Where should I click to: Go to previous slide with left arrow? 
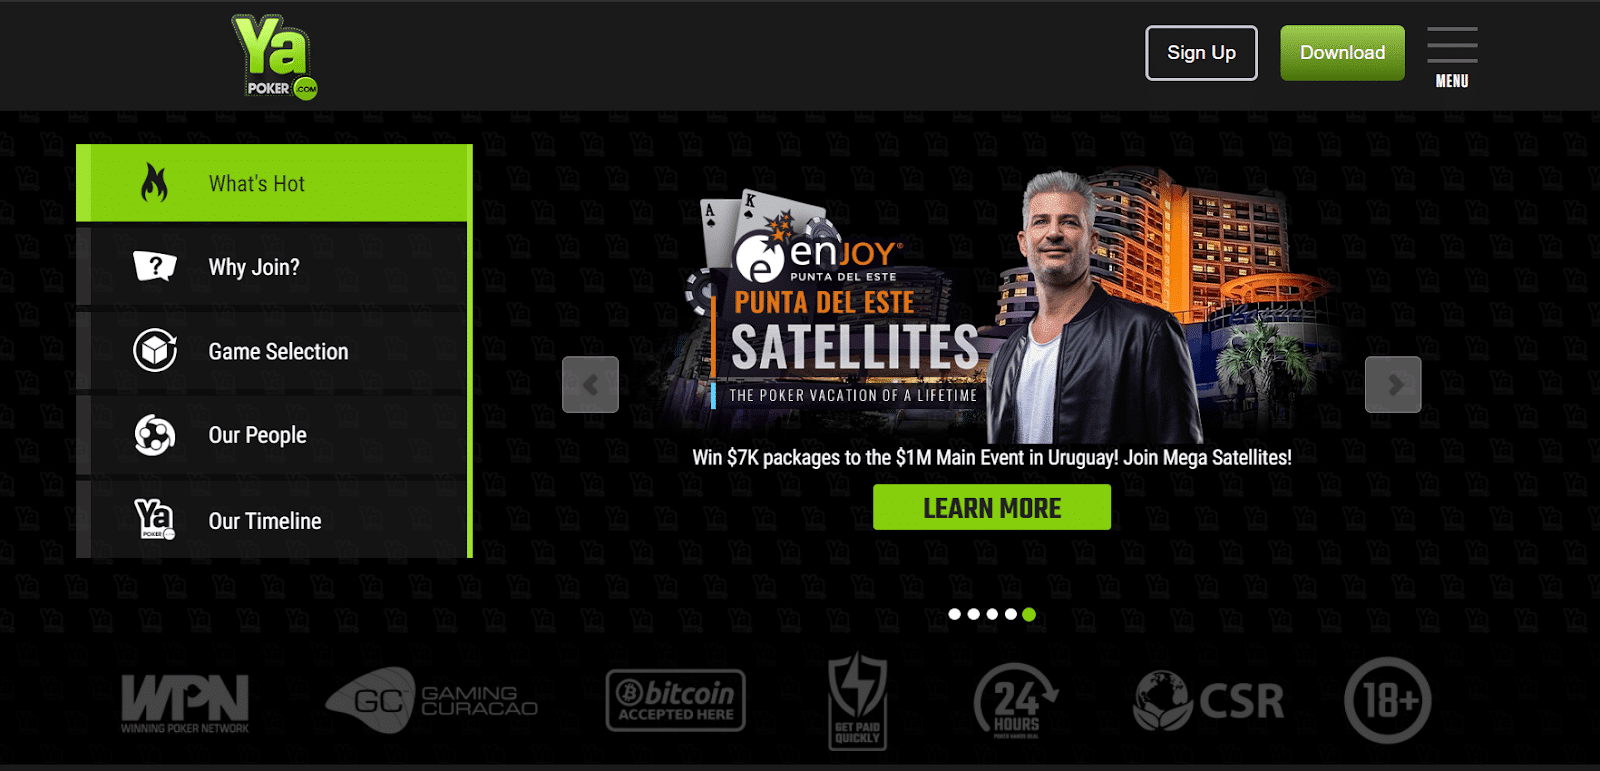click(590, 384)
